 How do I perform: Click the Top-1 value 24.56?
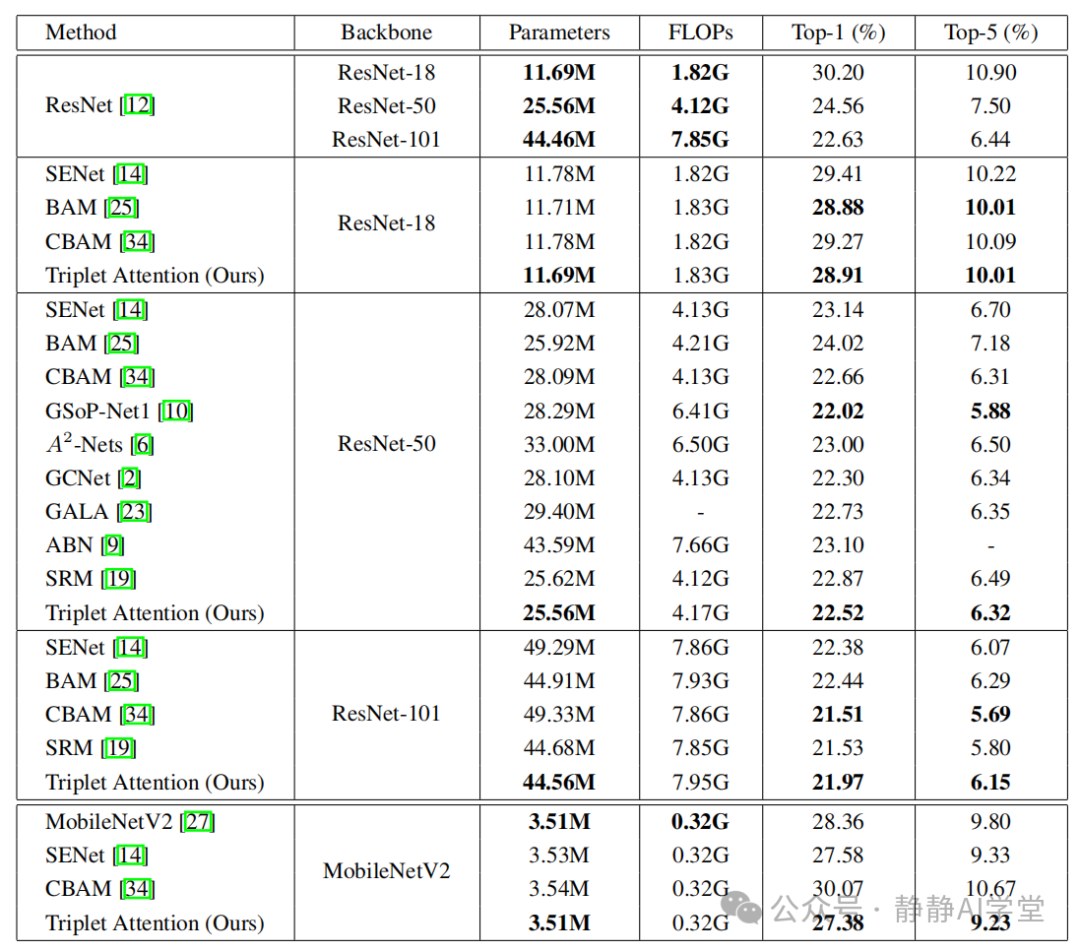(x=838, y=106)
